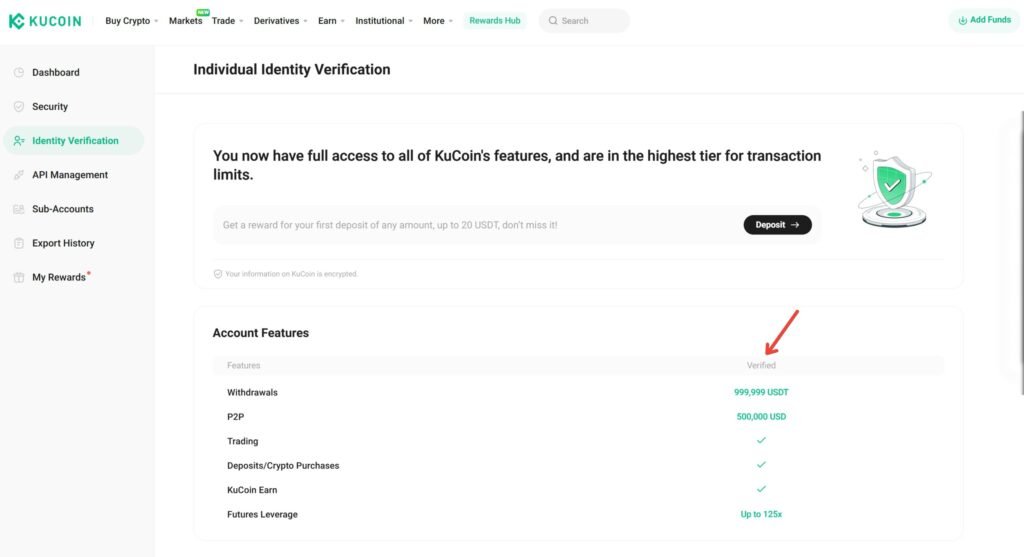This screenshot has height=557, width=1024.
Task: Click the My Rewards gift icon
Action: [x=19, y=277]
